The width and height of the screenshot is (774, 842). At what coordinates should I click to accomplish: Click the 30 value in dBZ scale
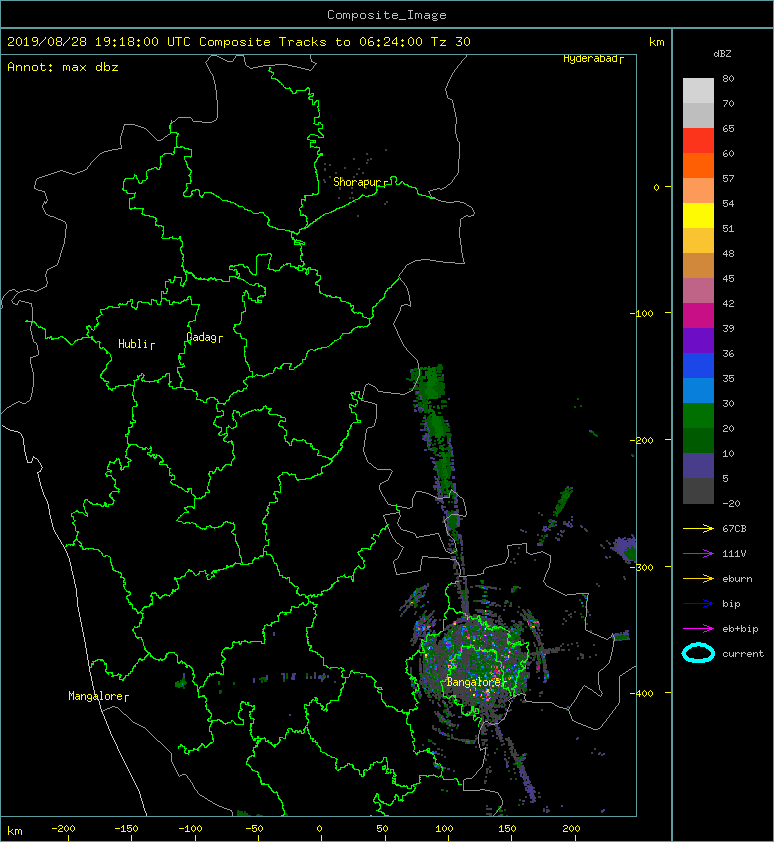click(x=728, y=403)
